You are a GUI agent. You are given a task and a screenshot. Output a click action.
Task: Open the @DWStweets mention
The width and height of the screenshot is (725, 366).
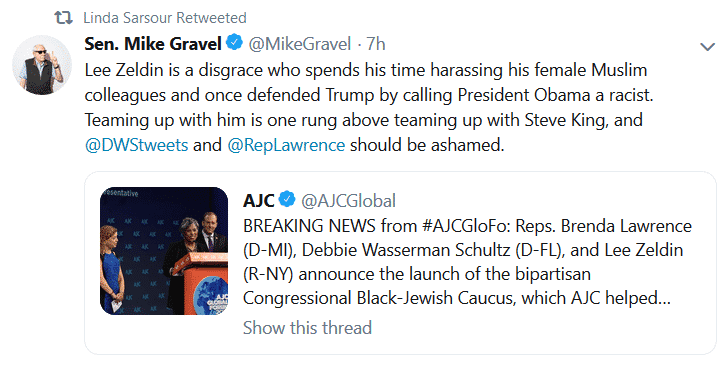tap(136, 145)
